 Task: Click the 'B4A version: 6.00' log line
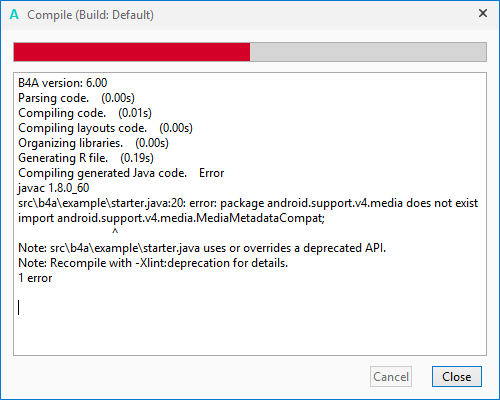pyautogui.click(x=63, y=83)
